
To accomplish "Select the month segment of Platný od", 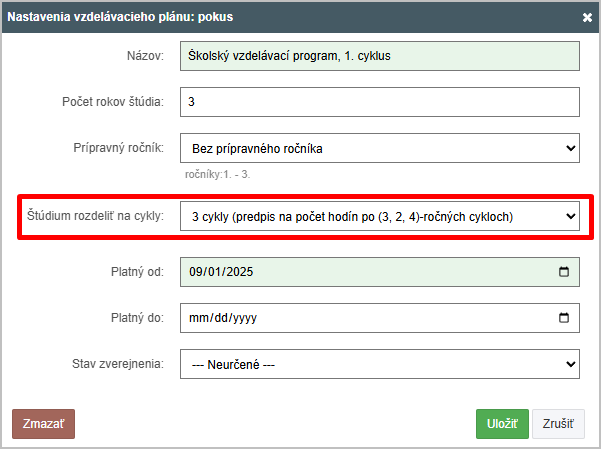I will (196, 272).
